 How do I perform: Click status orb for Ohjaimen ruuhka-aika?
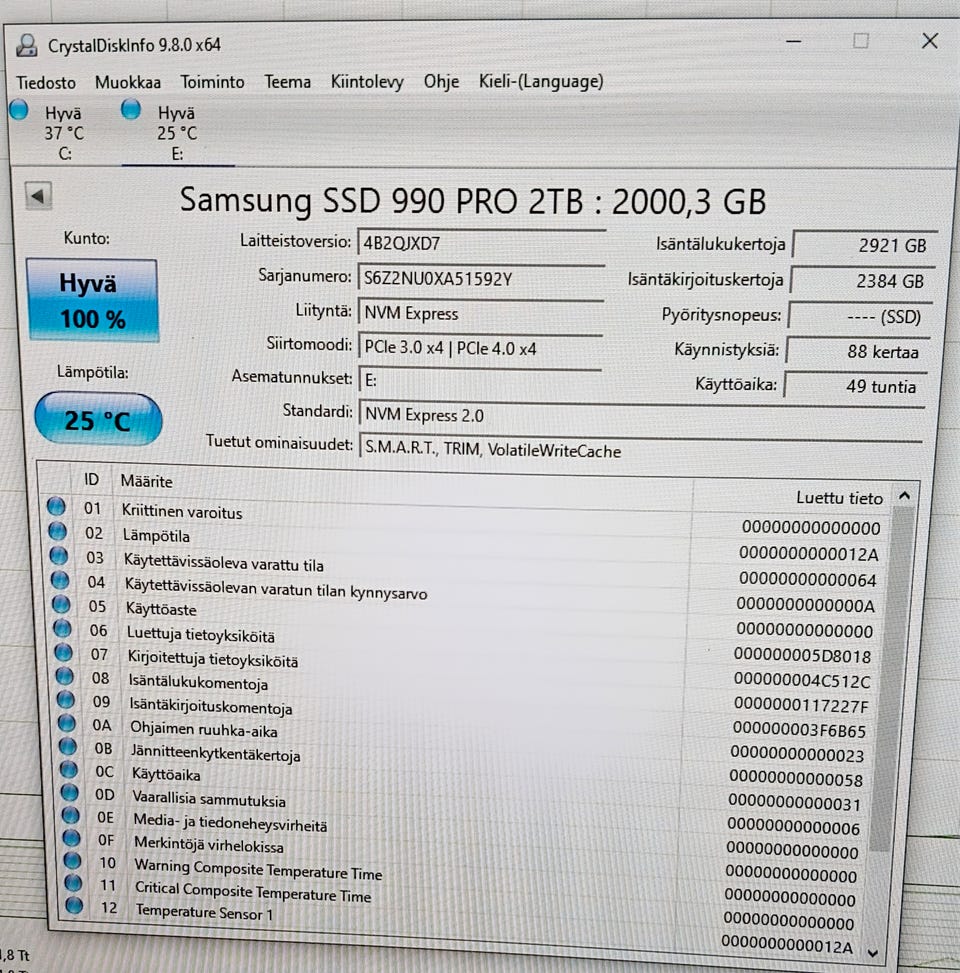67,723
